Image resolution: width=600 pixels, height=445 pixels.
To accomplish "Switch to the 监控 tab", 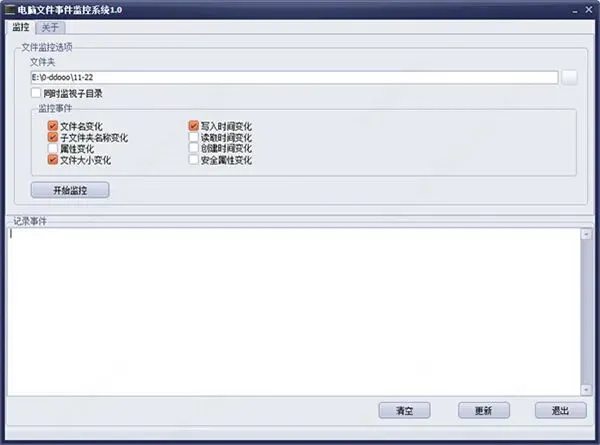I will (x=21, y=27).
